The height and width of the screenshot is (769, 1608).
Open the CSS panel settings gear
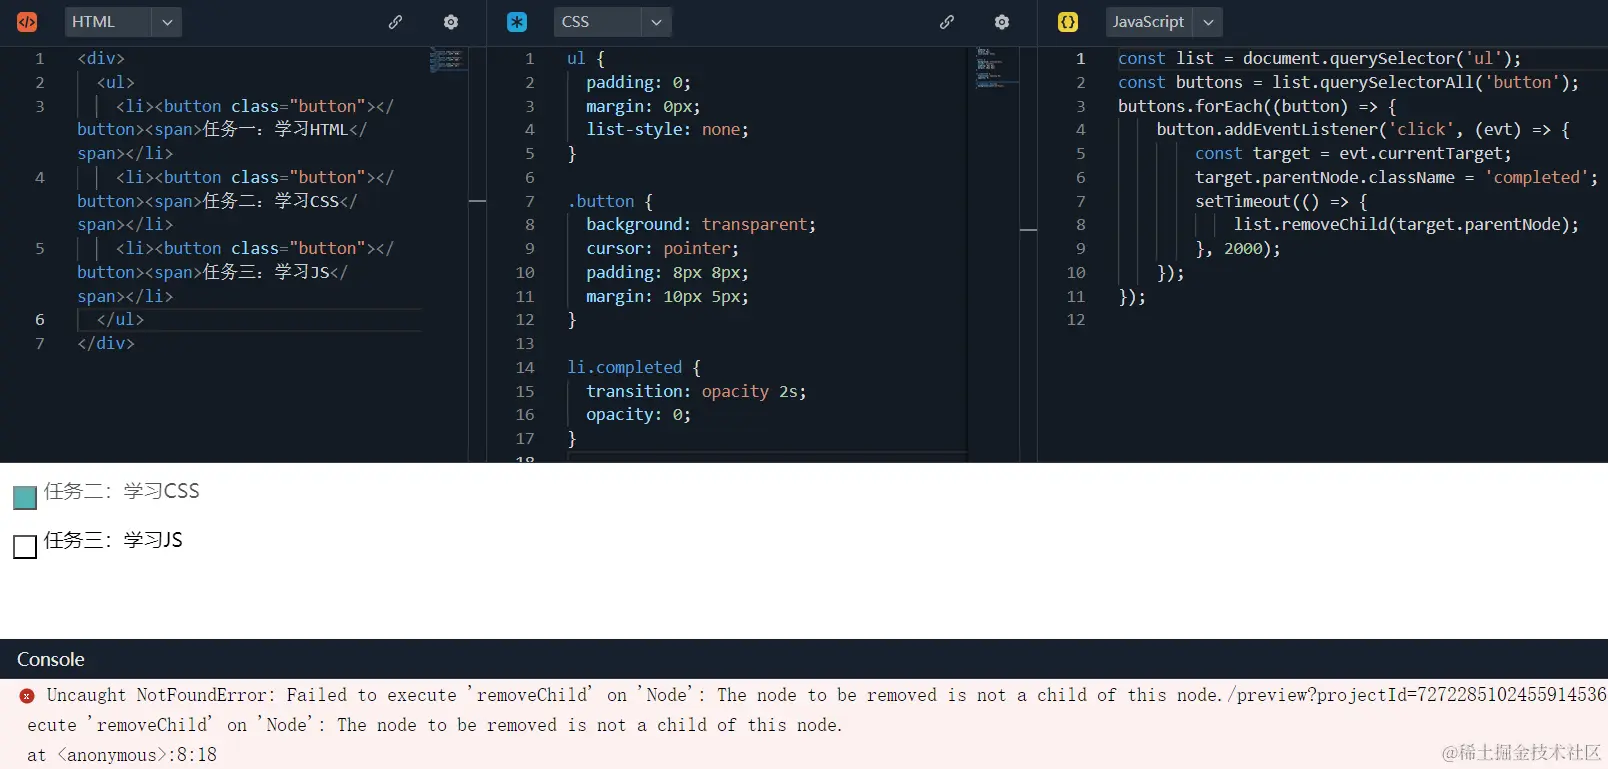tap(1002, 22)
